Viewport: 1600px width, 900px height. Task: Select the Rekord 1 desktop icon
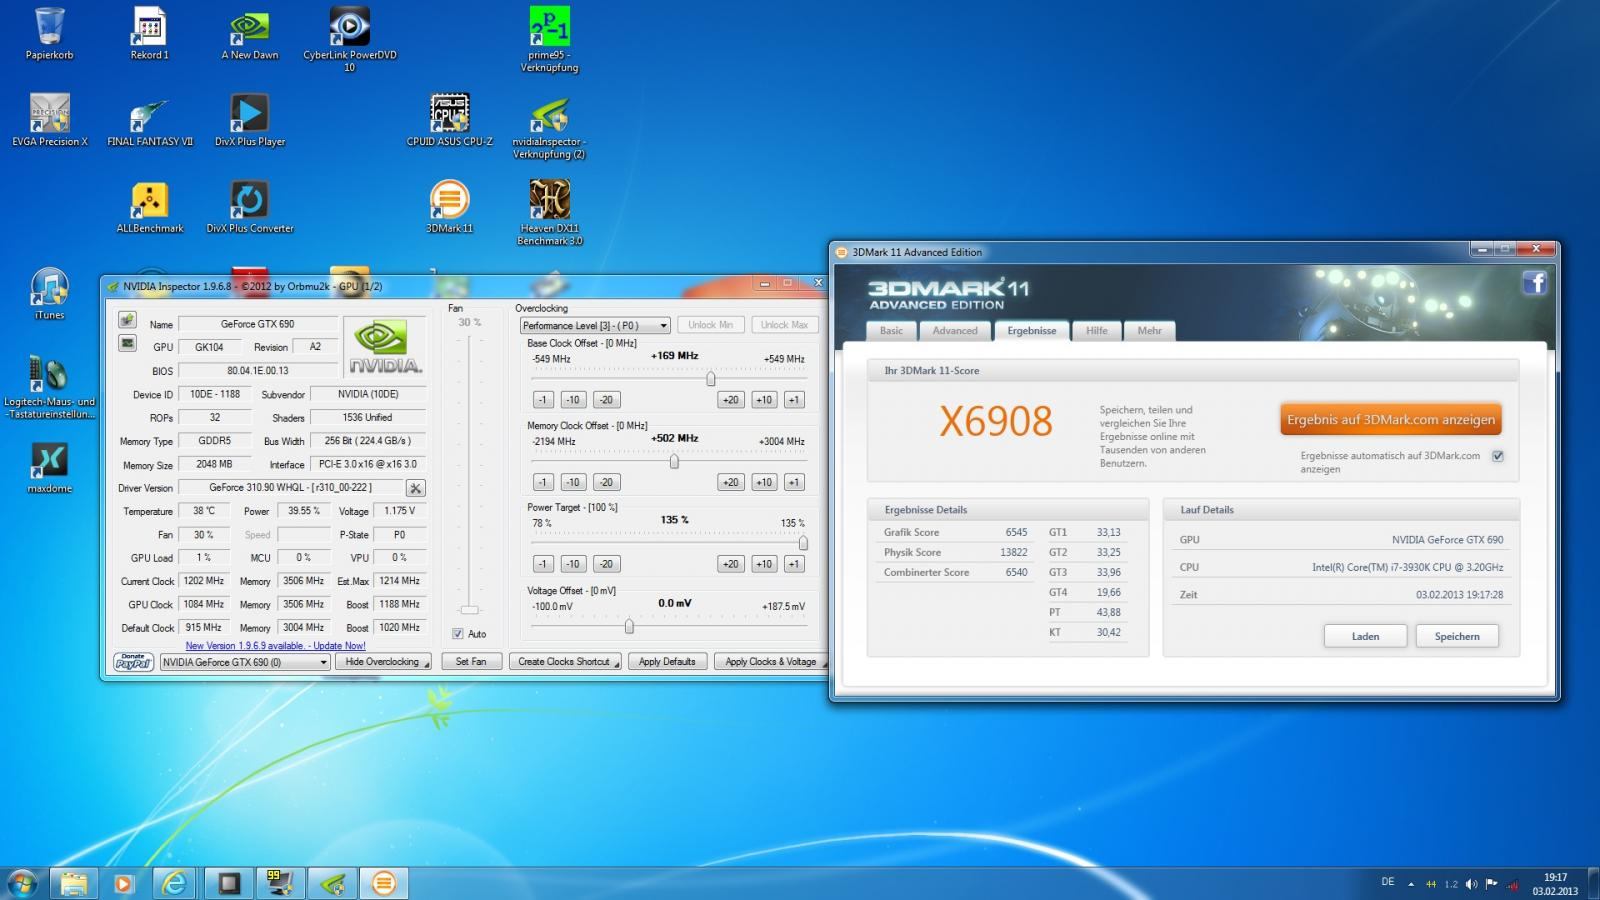[149, 33]
